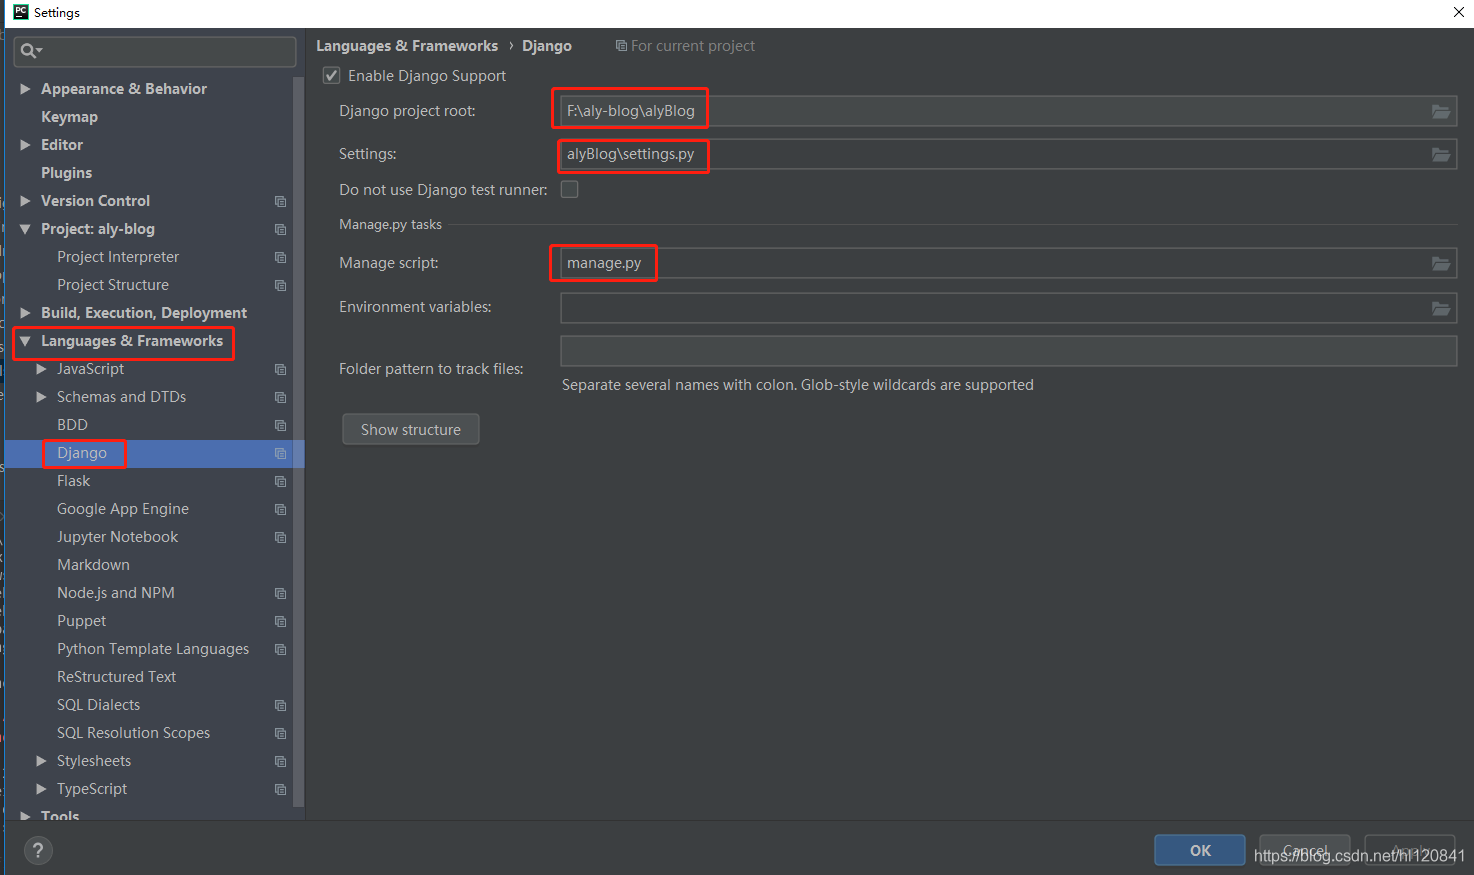The width and height of the screenshot is (1474, 875).
Task: Expand TypeScript subsection arrow
Action: pyautogui.click(x=42, y=789)
